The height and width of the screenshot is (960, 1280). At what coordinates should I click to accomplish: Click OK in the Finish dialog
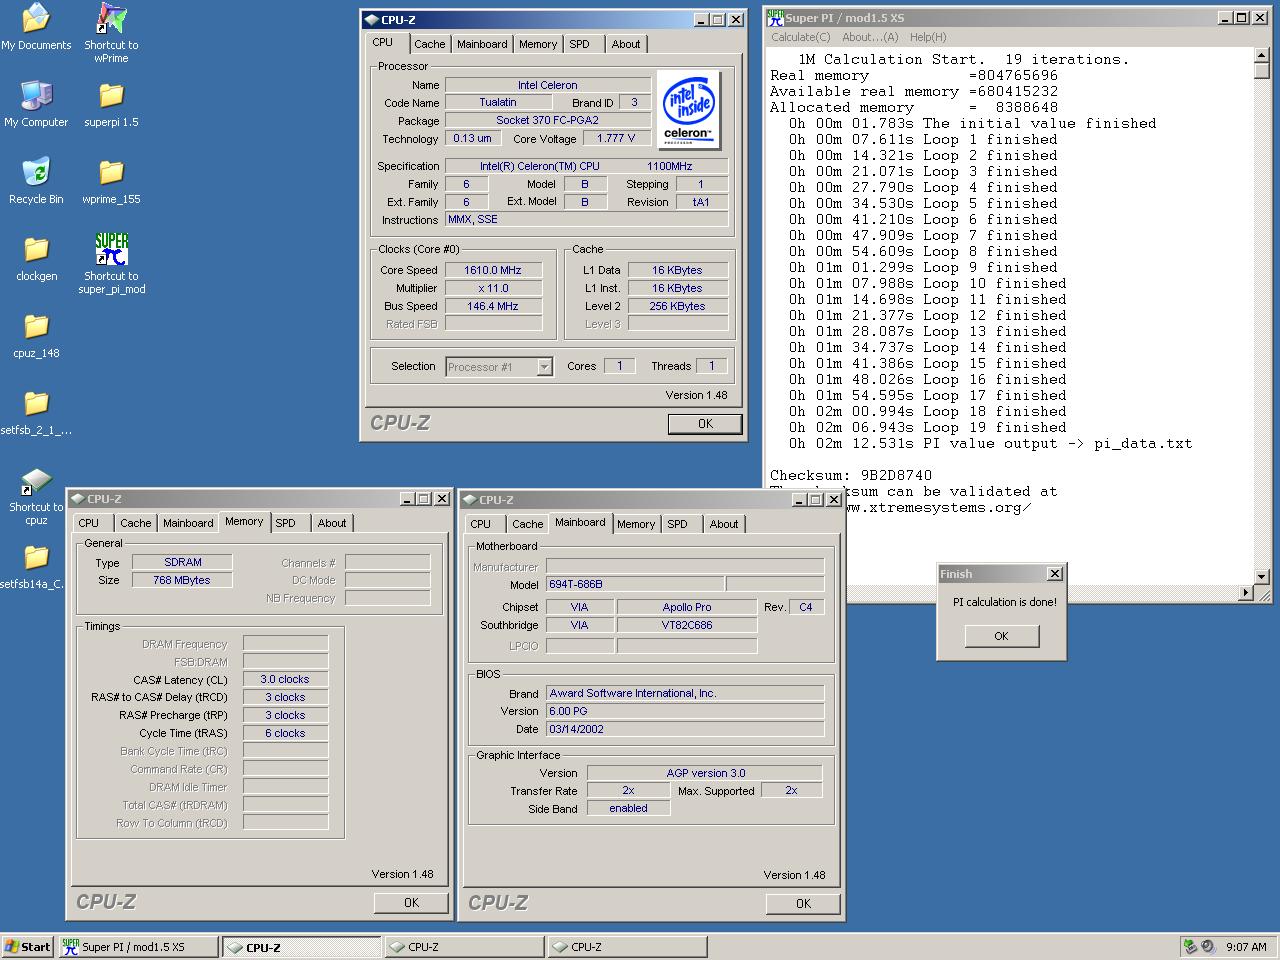[1001, 636]
